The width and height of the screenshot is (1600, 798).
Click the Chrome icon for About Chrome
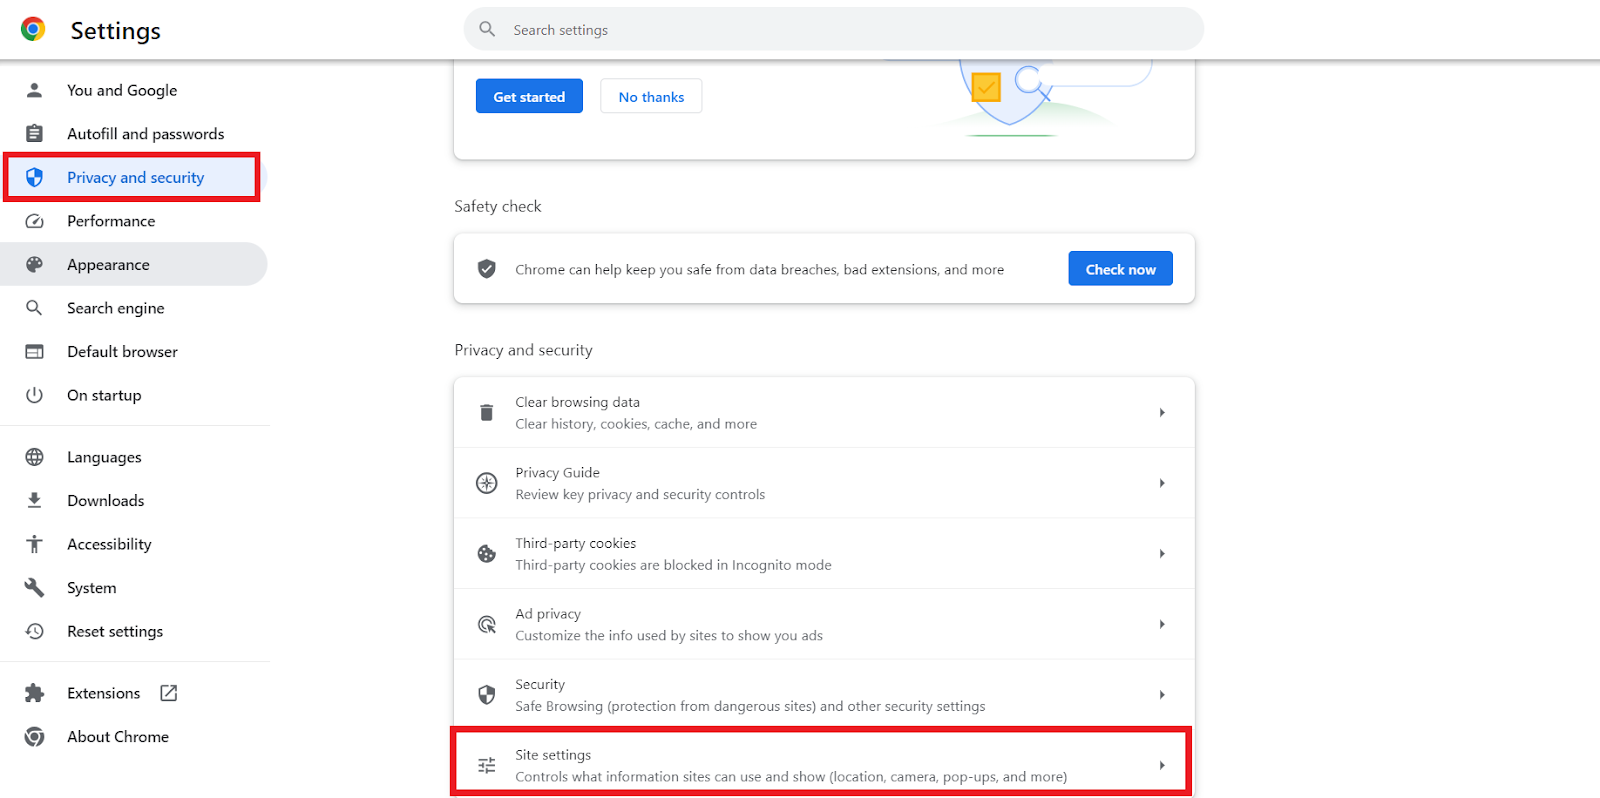(x=34, y=737)
